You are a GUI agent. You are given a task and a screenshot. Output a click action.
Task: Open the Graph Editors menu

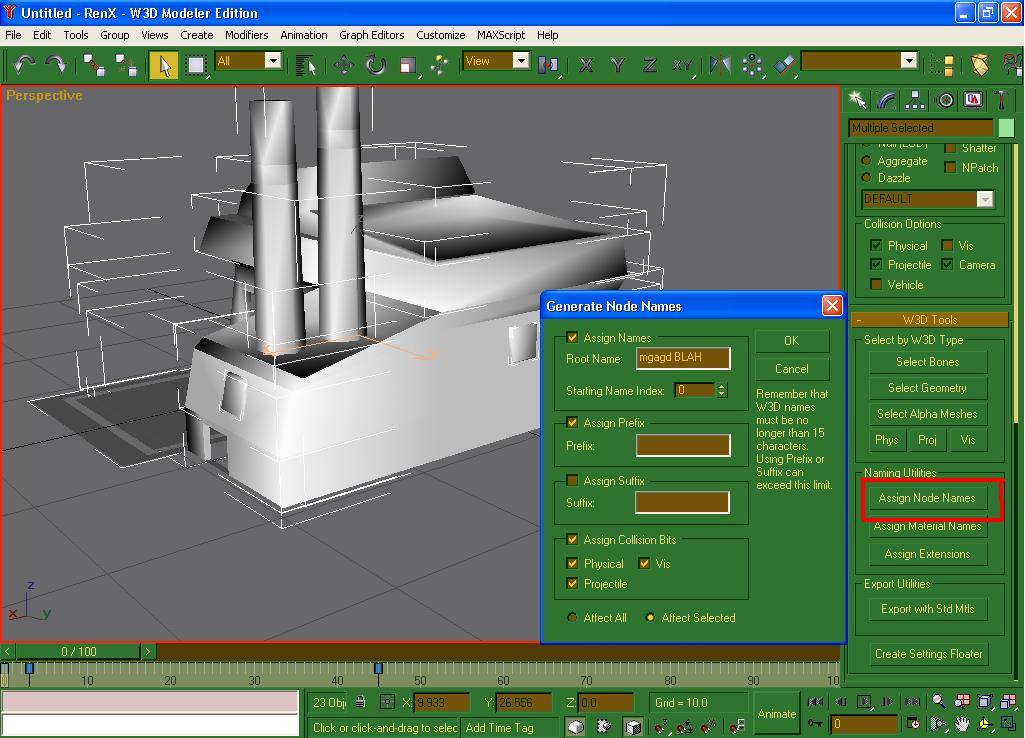coord(372,35)
